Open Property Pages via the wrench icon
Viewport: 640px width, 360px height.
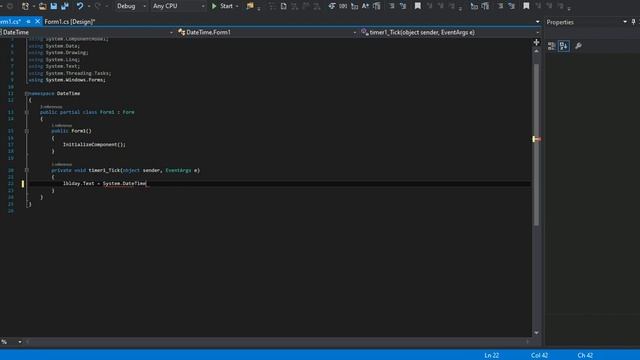click(x=578, y=46)
